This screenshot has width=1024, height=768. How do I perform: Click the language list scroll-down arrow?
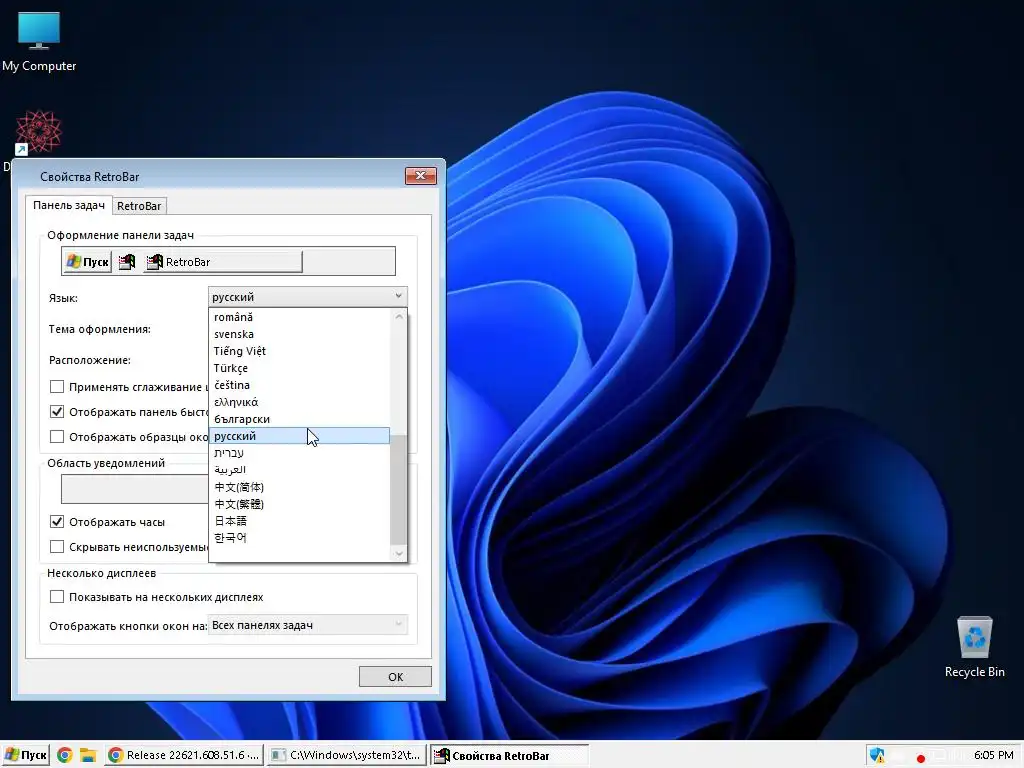pyautogui.click(x=398, y=553)
